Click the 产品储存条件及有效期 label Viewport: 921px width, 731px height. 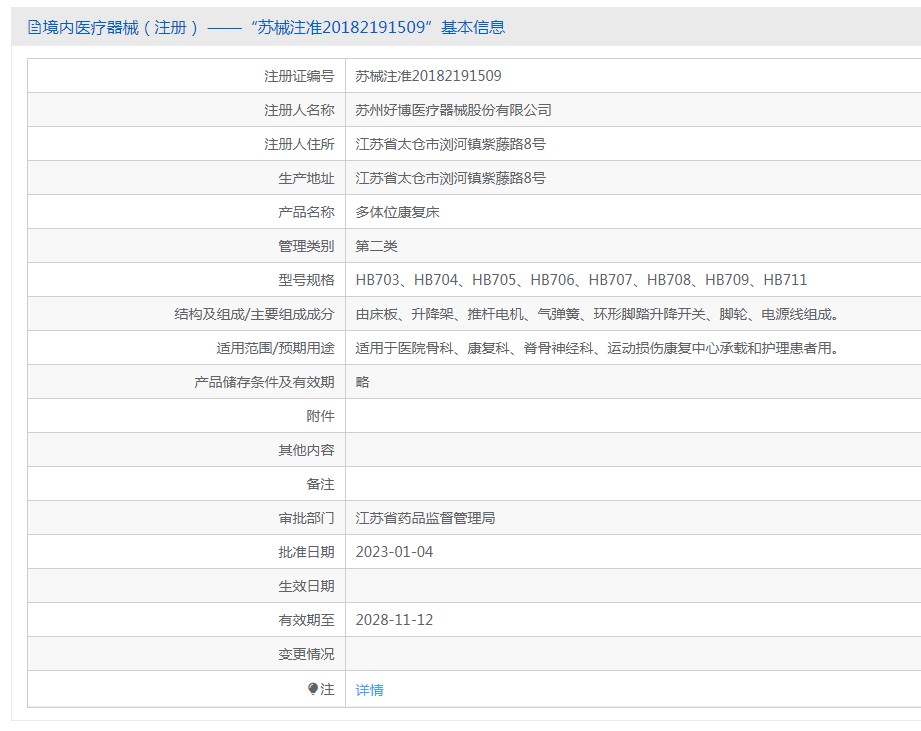coord(264,382)
